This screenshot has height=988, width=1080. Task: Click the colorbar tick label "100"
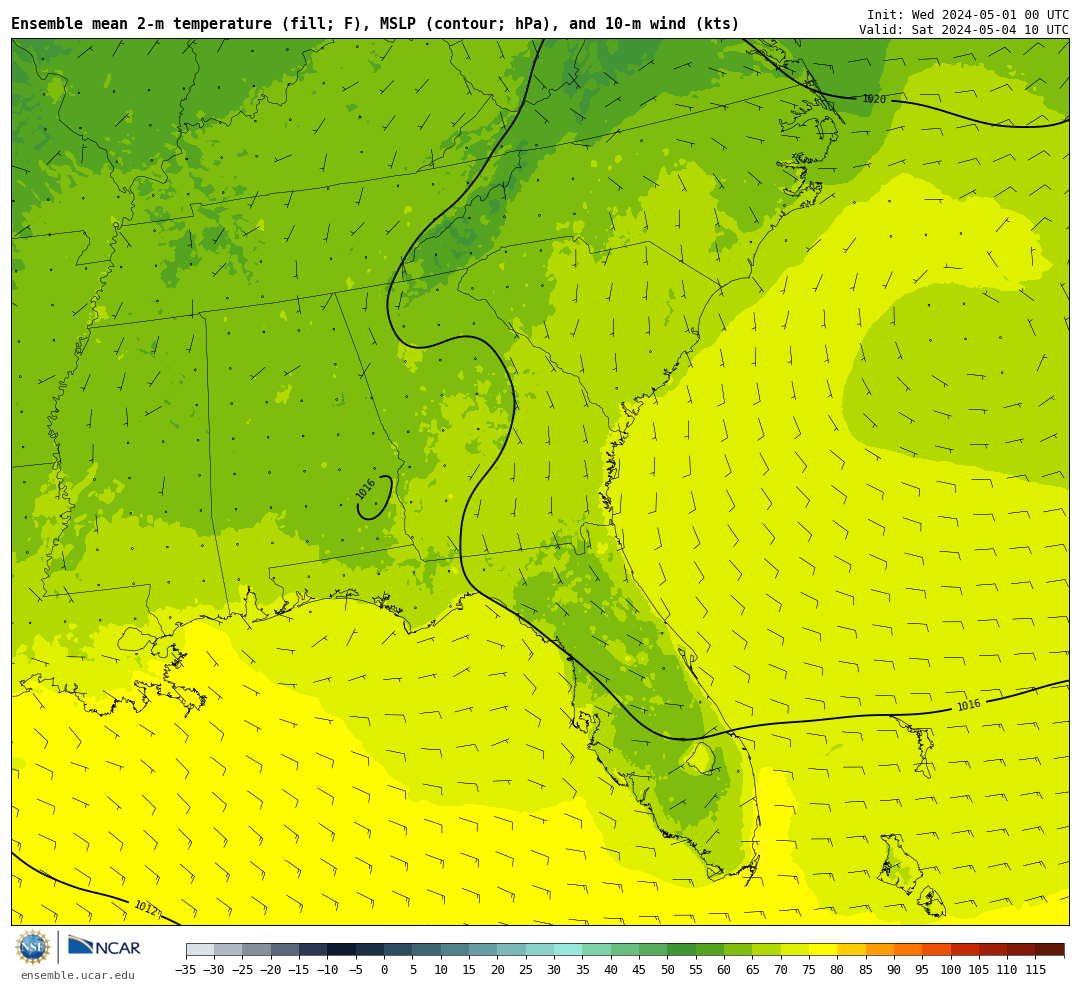pyautogui.click(x=951, y=970)
